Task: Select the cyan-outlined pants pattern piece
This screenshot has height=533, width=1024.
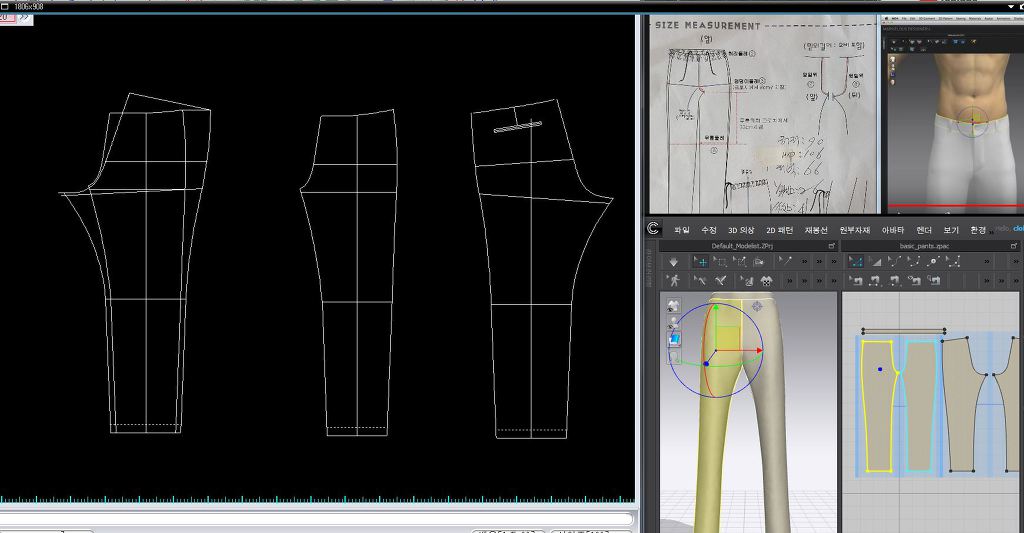Action: 922,406
